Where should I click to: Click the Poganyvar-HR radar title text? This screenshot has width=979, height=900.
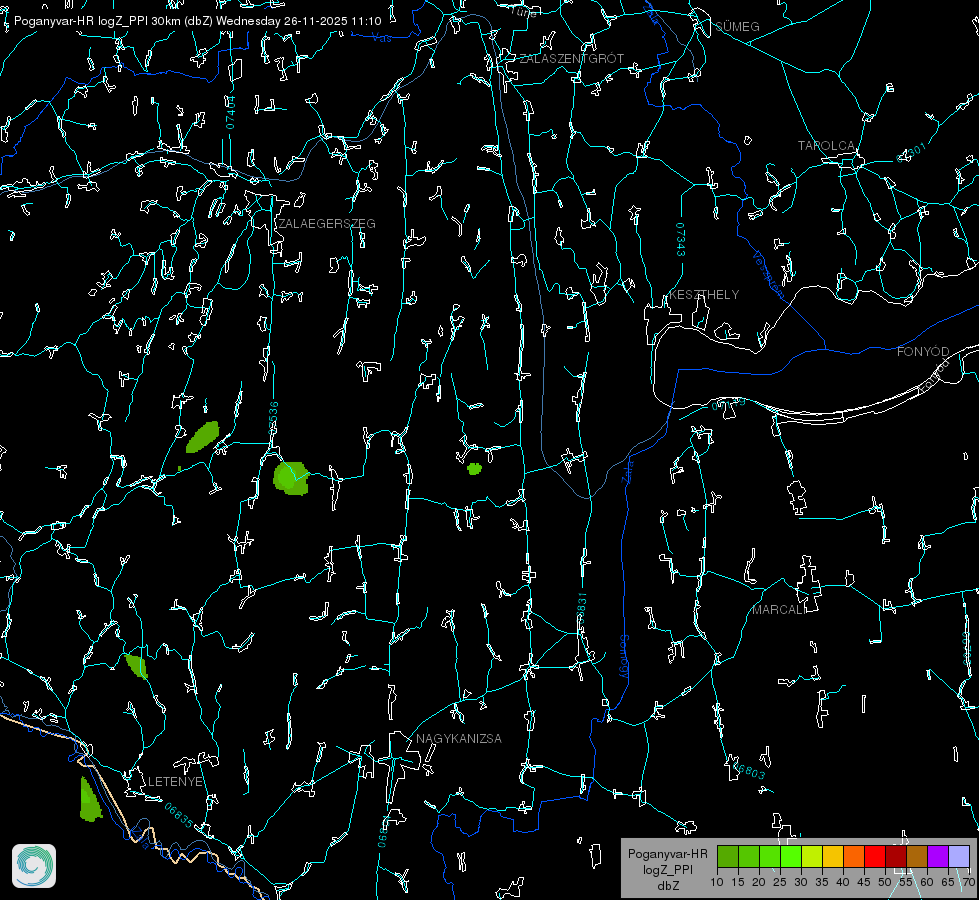point(197,21)
